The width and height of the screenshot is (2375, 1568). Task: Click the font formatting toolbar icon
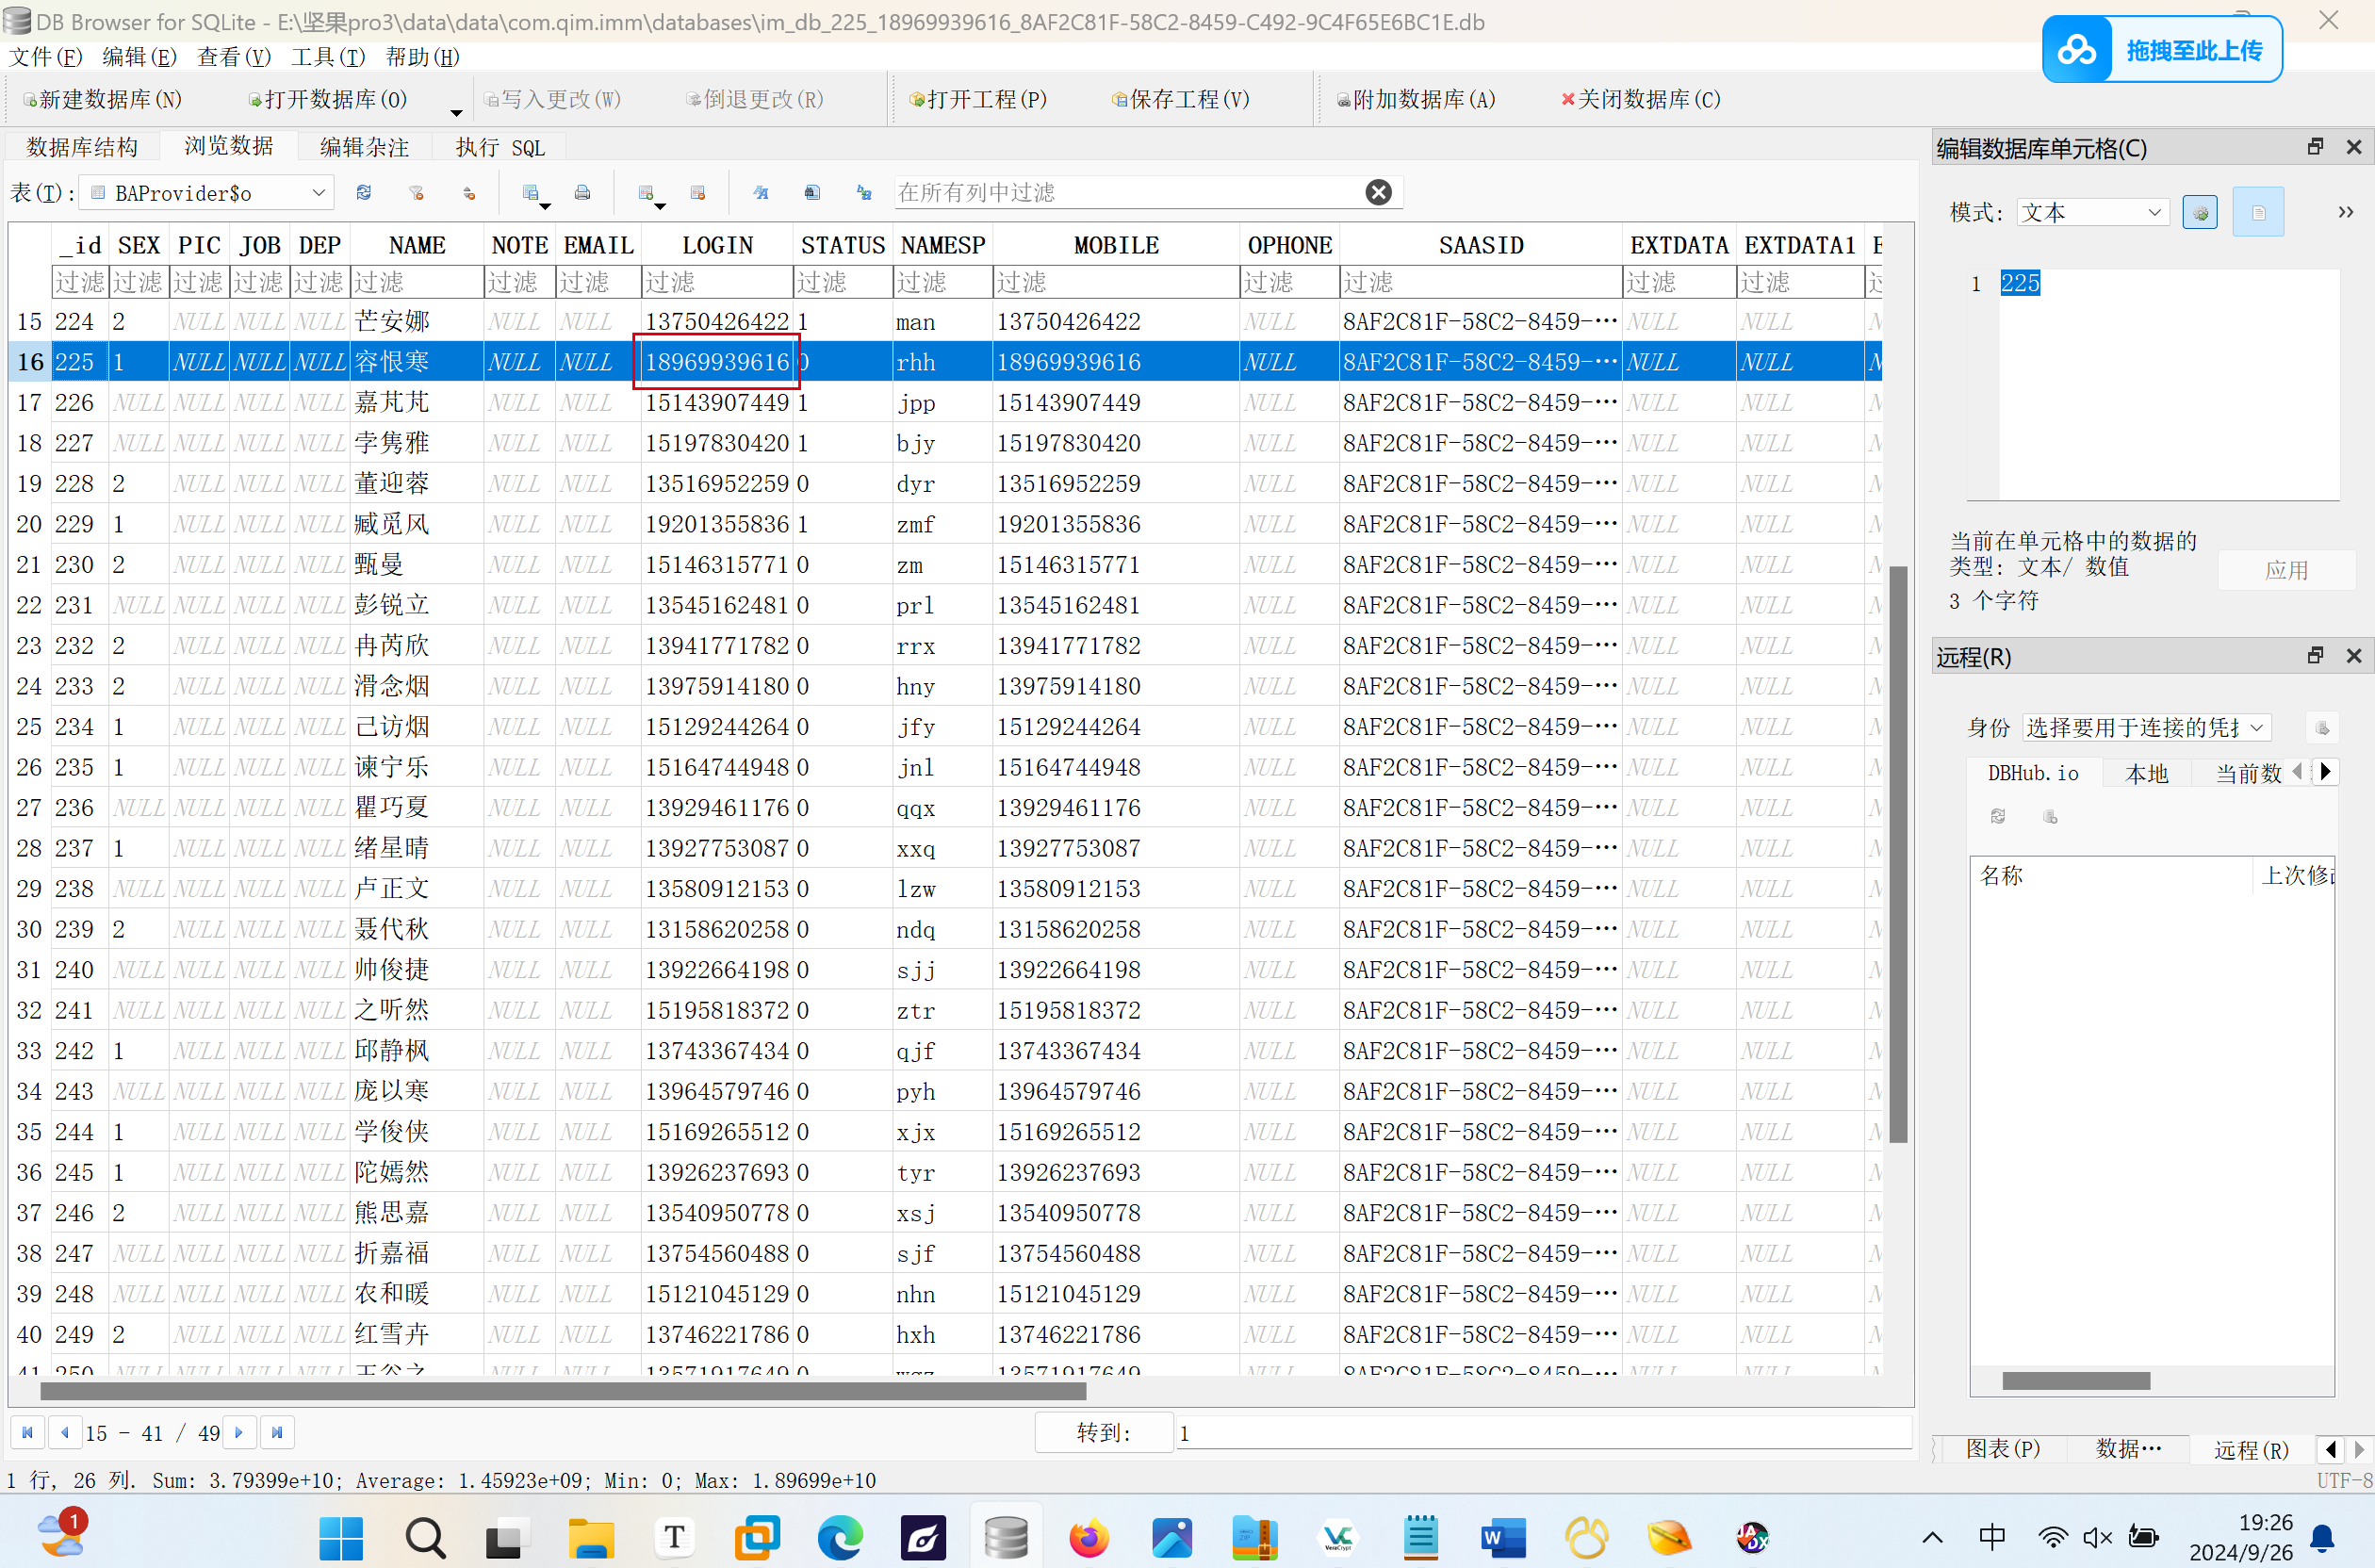tap(761, 192)
